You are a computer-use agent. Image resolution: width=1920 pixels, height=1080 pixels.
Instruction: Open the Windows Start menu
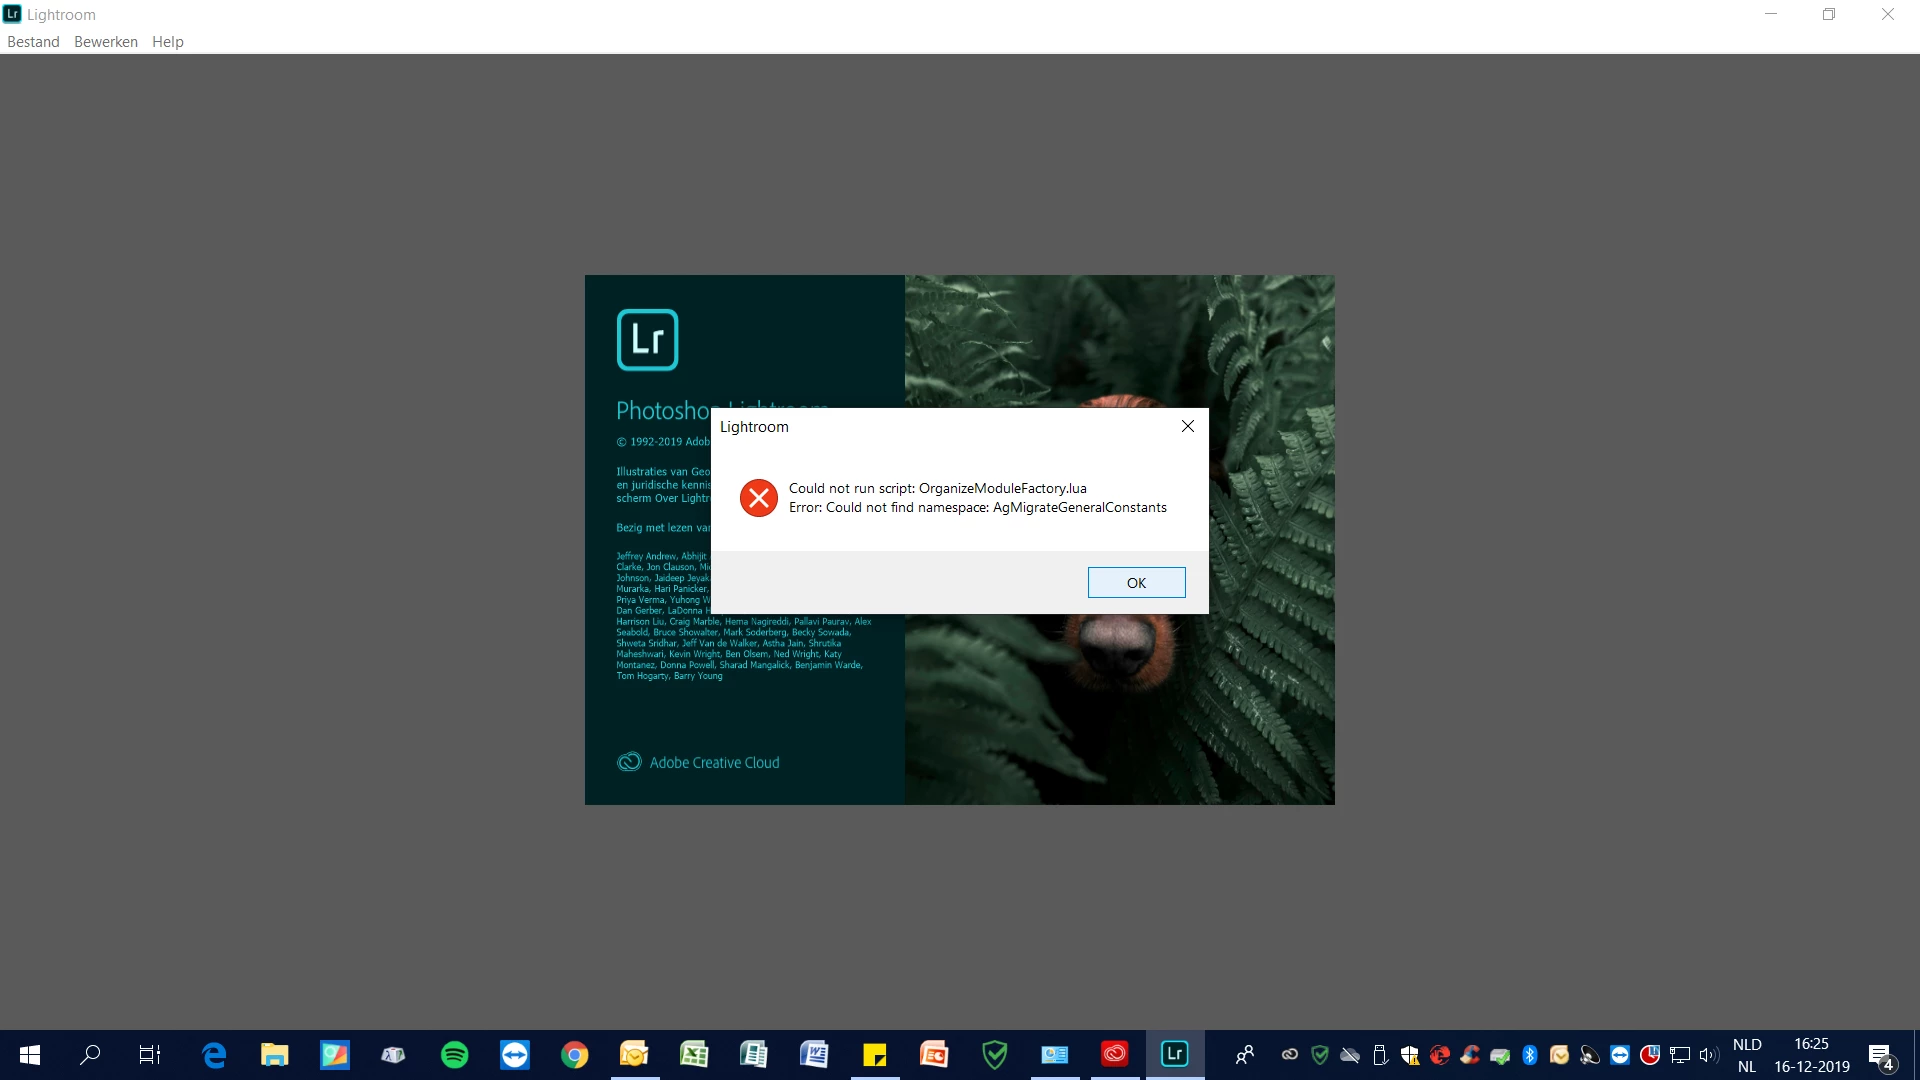(x=30, y=1055)
